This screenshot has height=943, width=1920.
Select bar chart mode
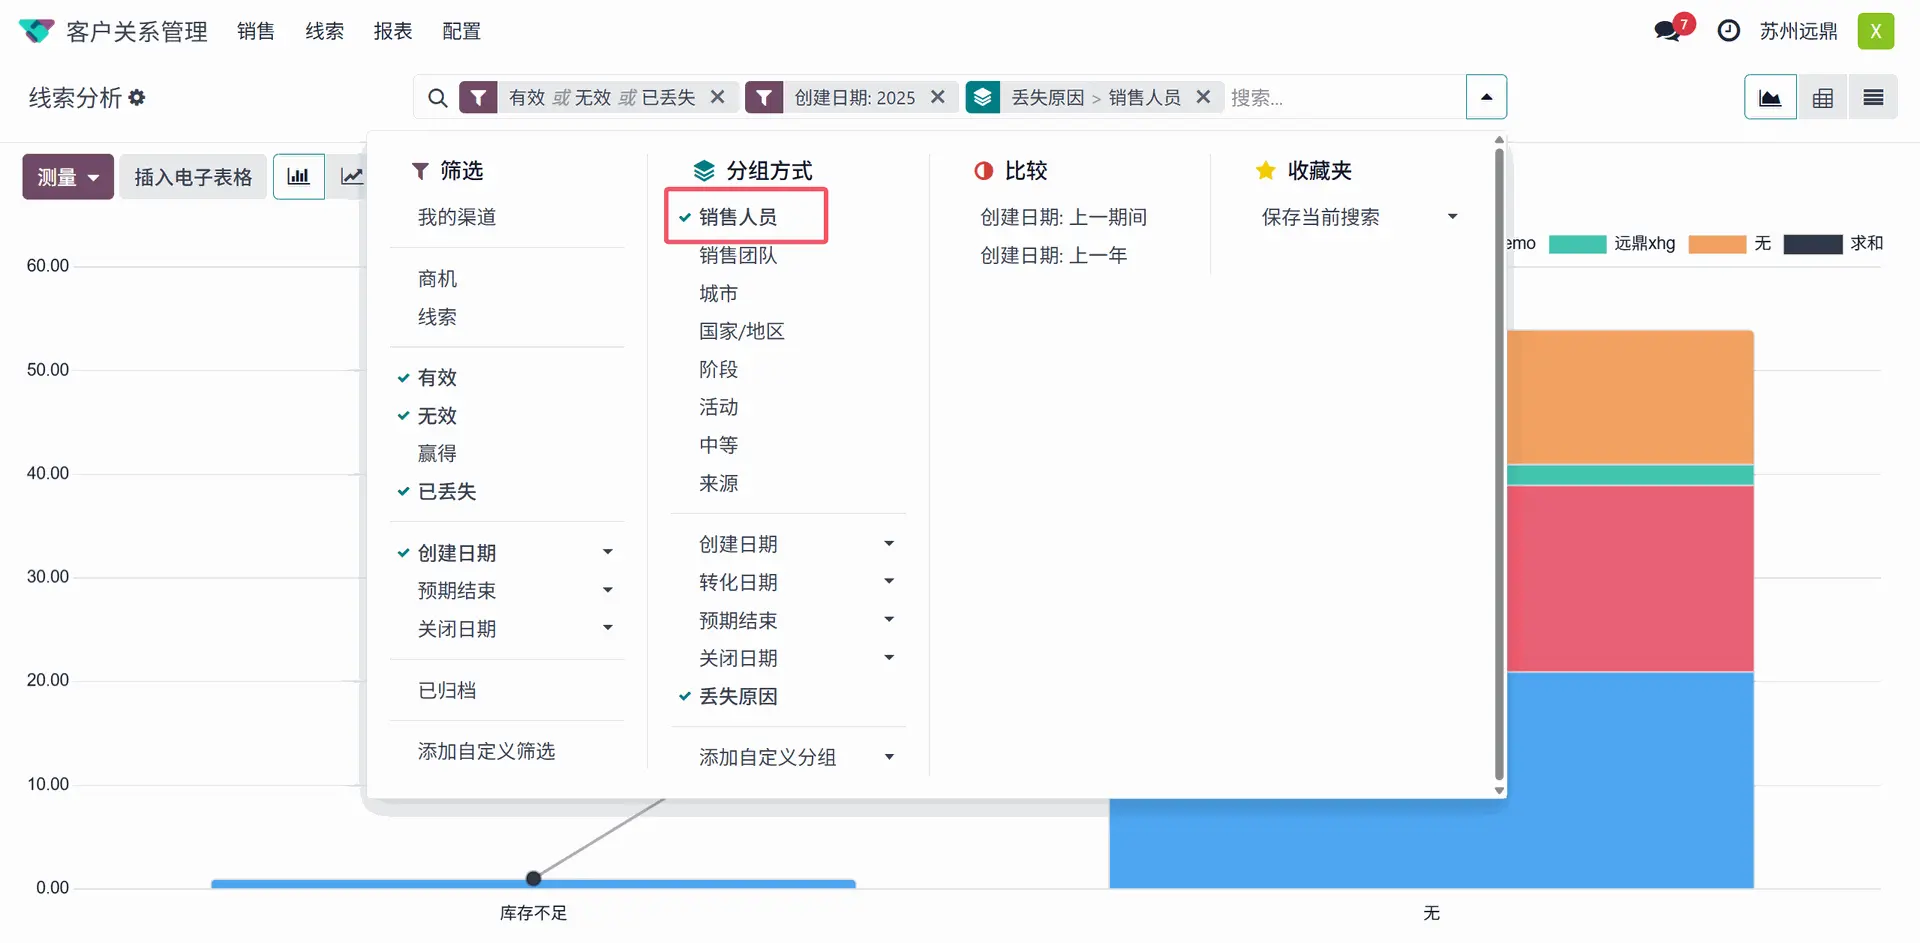point(298,177)
